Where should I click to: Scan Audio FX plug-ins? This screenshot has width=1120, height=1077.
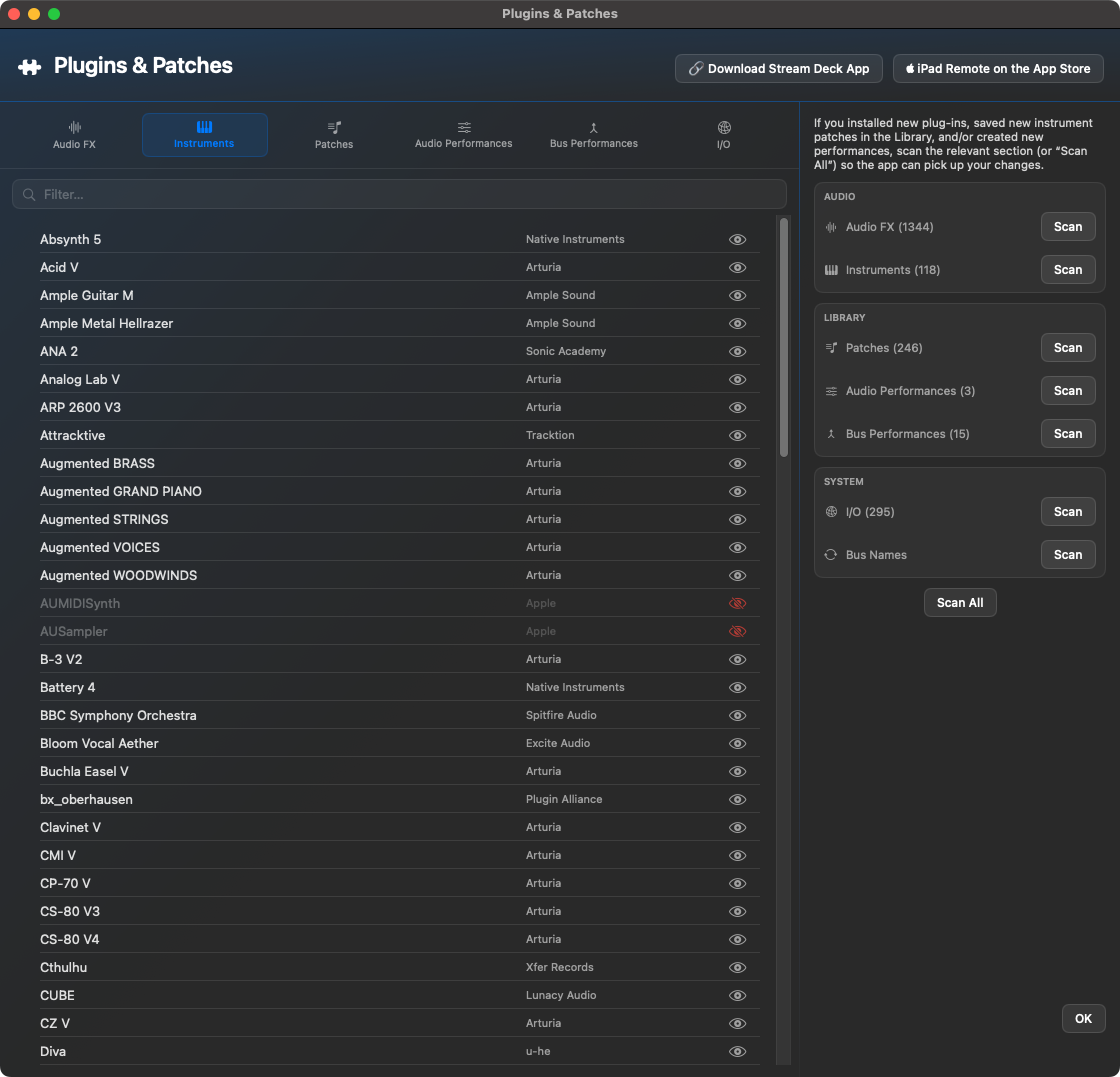(x=1068, y=227)
